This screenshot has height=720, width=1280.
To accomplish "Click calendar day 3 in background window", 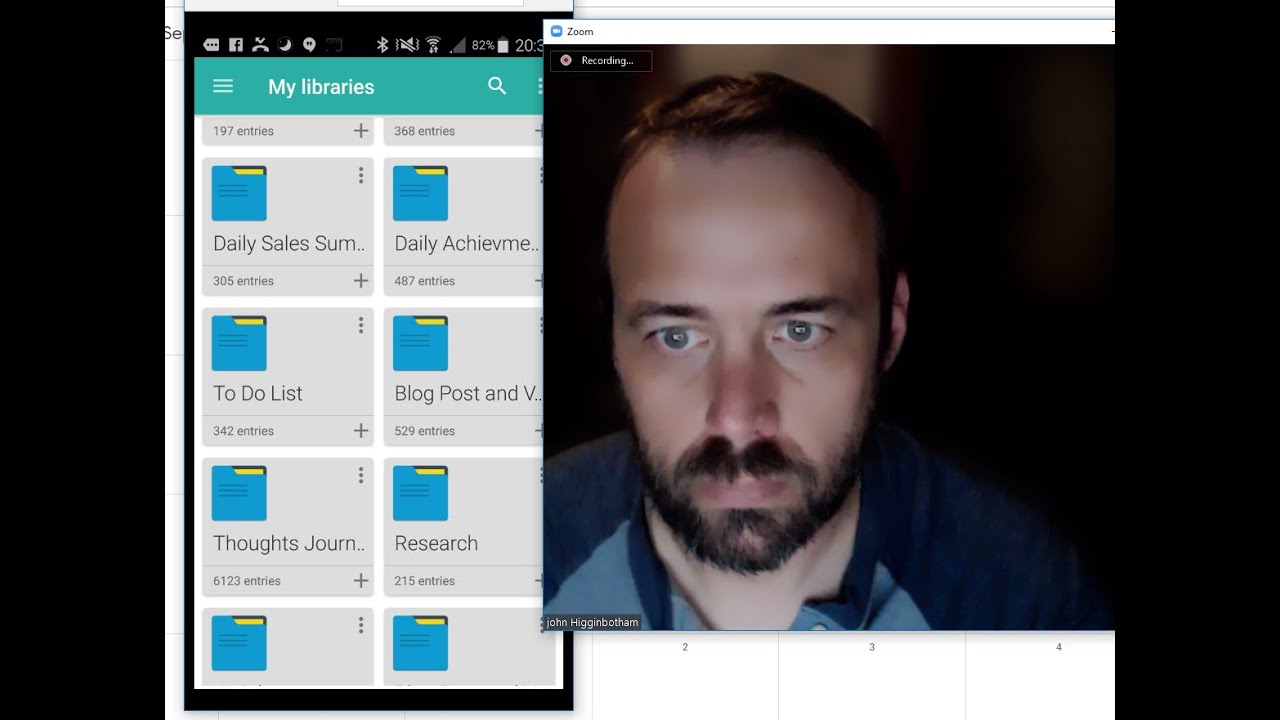I will (x=872, y=648).
